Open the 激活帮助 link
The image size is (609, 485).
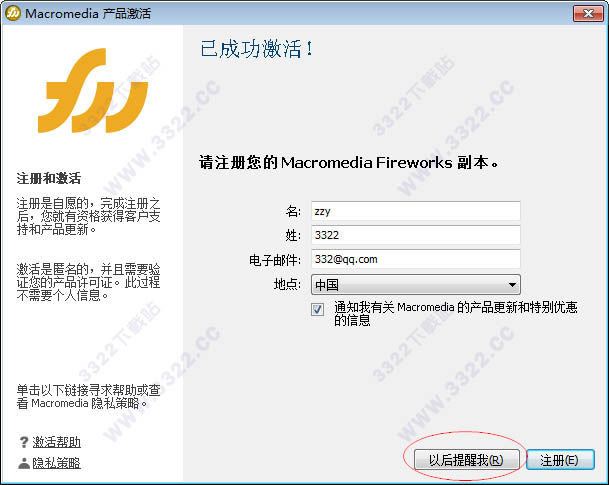57,442
